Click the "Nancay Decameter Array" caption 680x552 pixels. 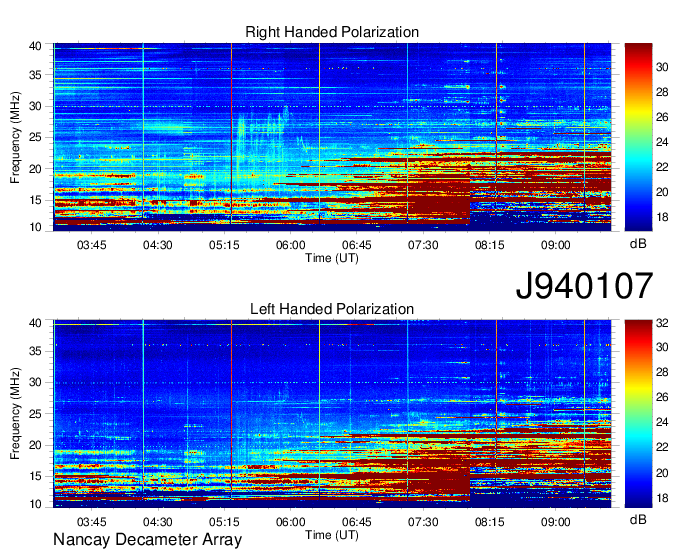pyautogui.click(x=147, y=540)
